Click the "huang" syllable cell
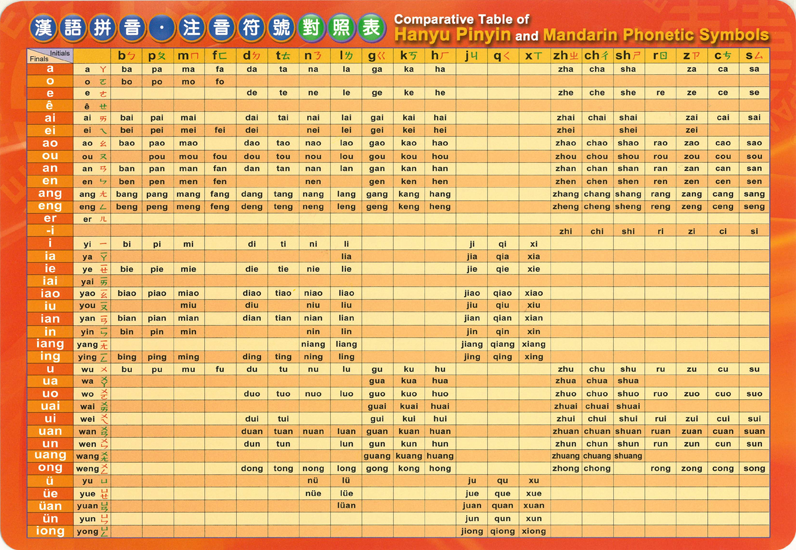 coord(440,456)
